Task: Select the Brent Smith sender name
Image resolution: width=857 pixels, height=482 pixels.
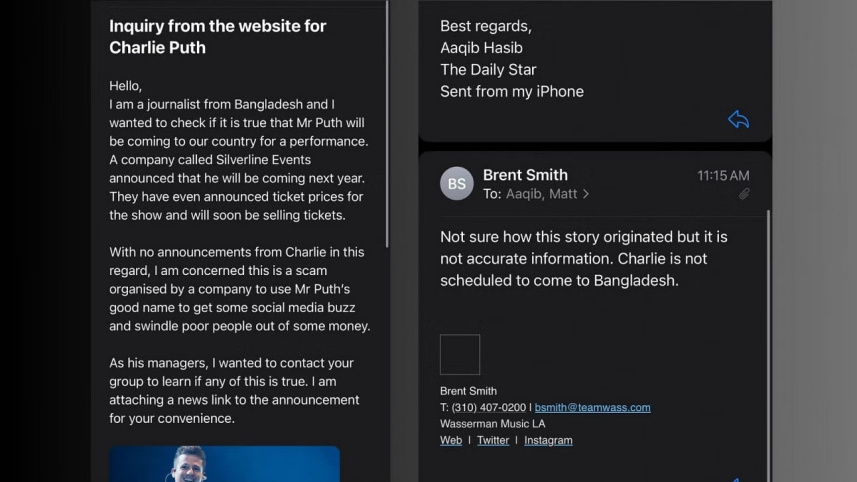Action: (x=525, y=175)
